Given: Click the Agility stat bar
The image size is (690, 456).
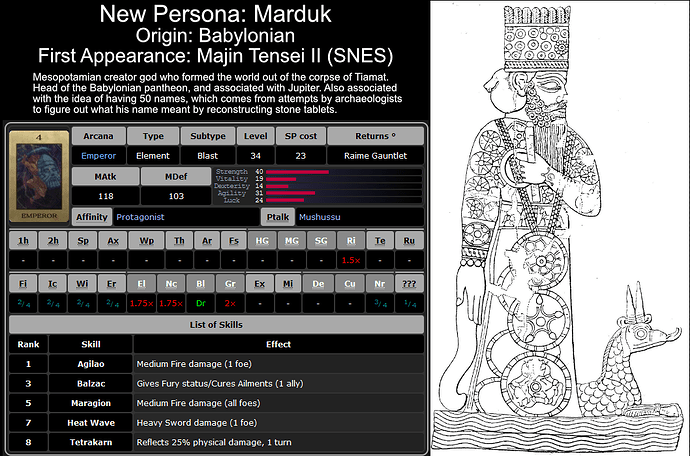Looking at the screenshot, I should click(x=290, y=193).
